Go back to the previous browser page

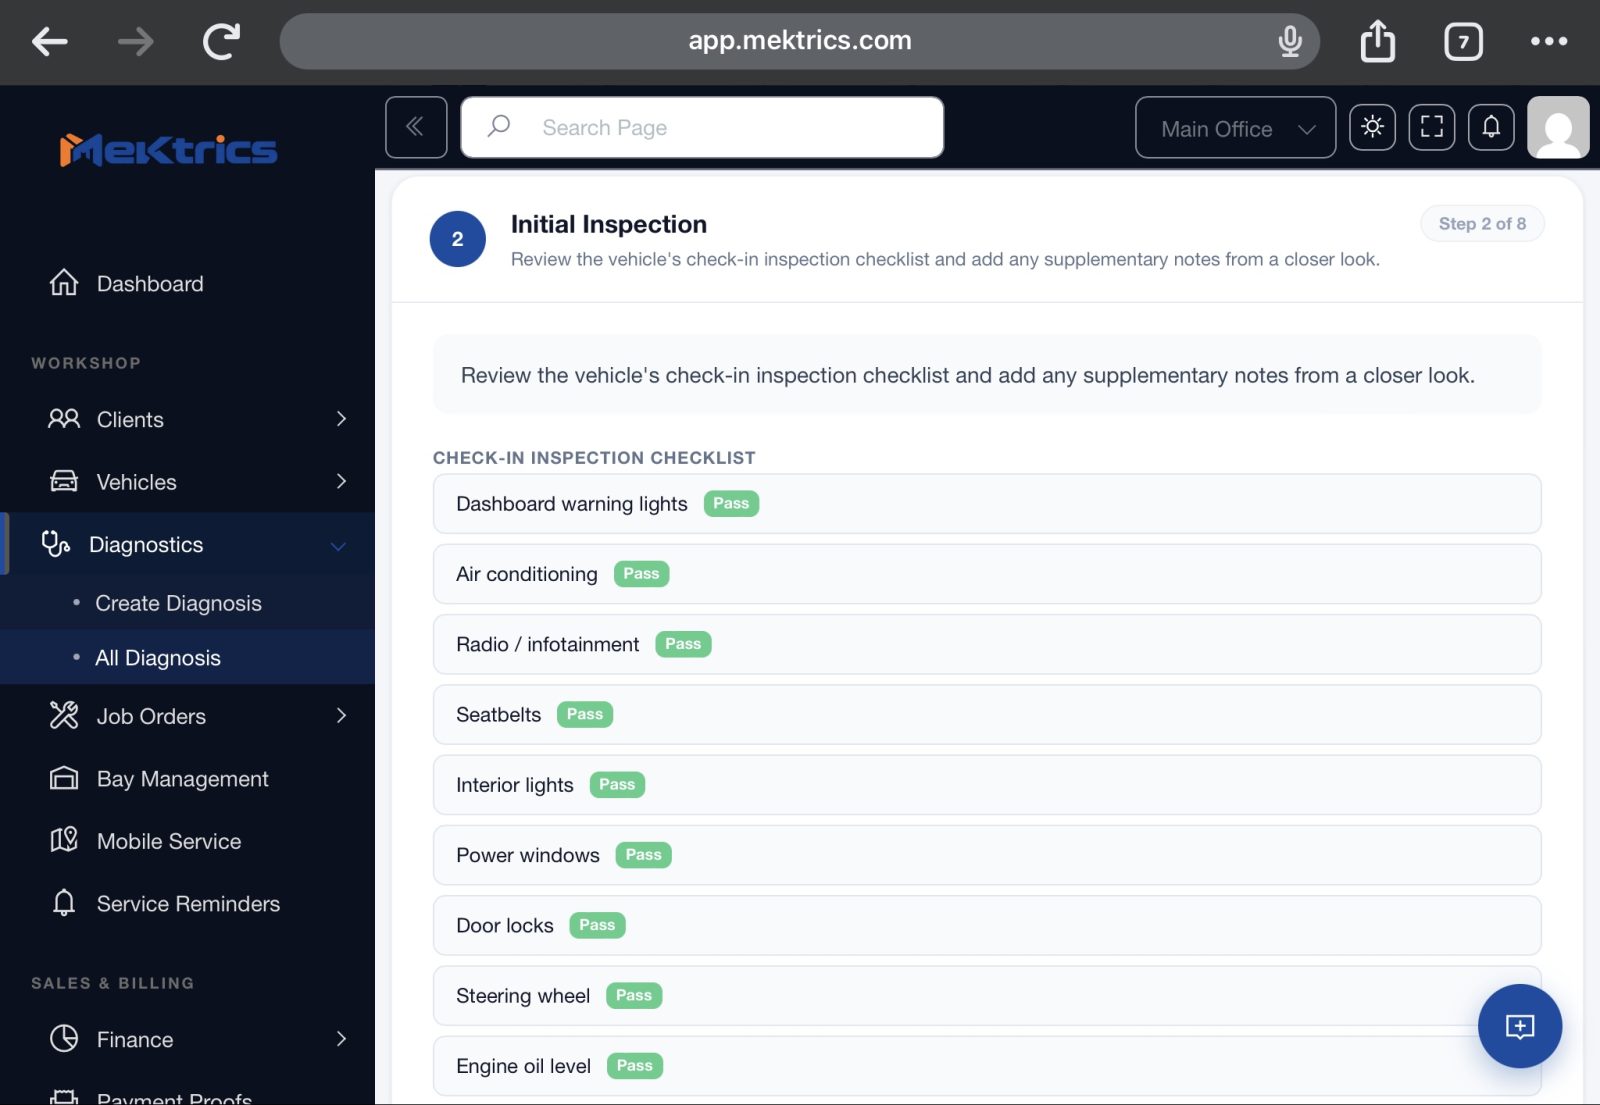click(50, 41)
